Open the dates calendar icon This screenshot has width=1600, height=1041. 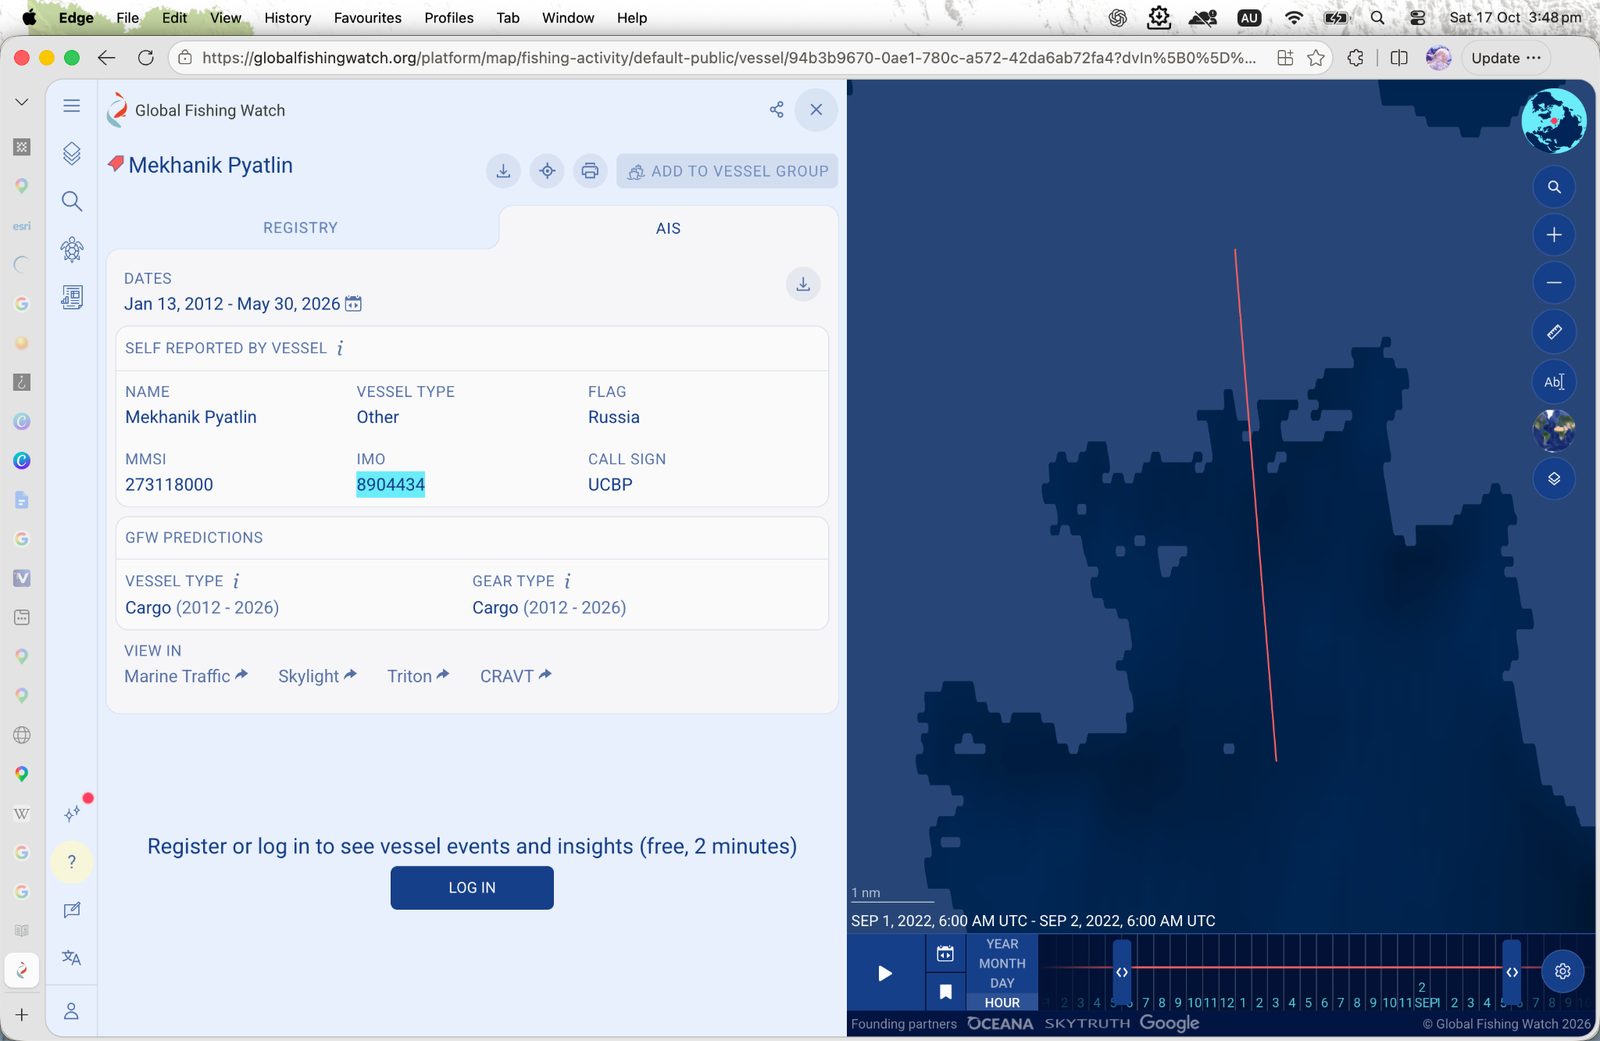(x=353, y=304)
